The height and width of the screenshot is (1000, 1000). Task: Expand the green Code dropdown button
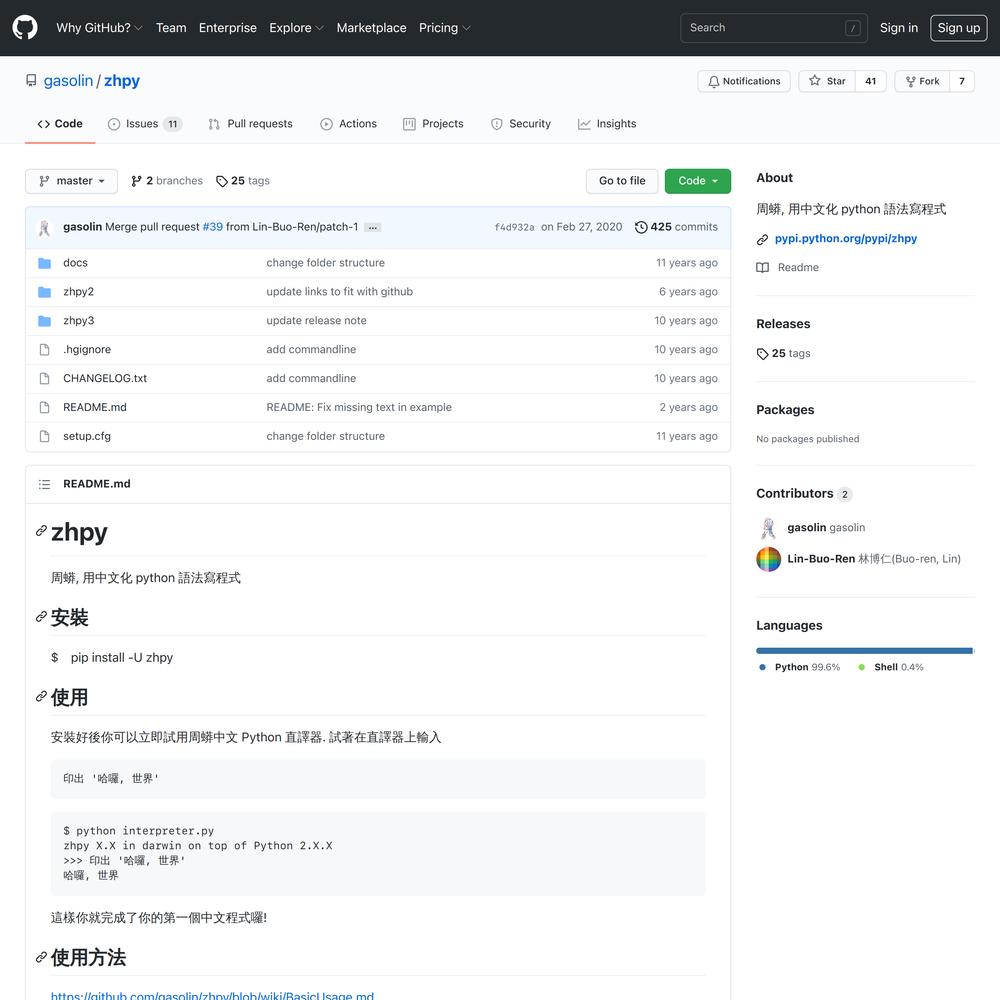pos(698,181)
